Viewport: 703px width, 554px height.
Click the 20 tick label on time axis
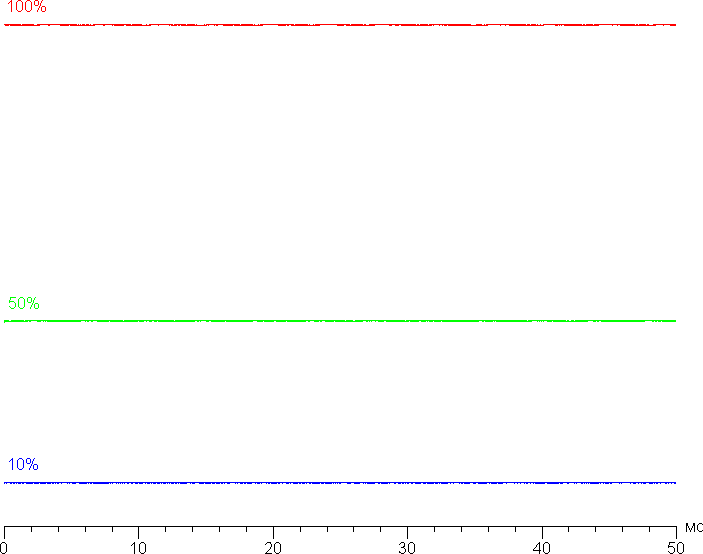point(273,548)
